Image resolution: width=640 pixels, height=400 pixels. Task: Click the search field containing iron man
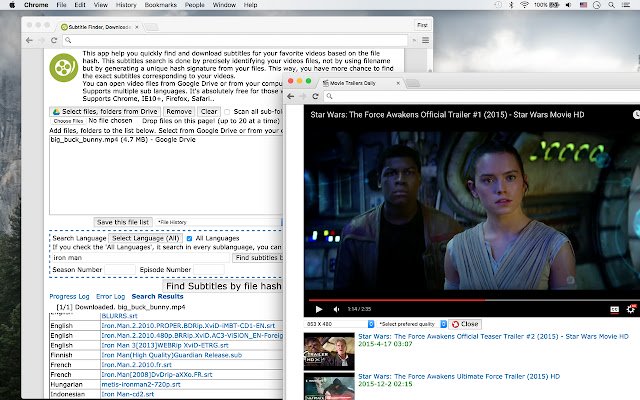pyautogui.click(x=140, y=258)
